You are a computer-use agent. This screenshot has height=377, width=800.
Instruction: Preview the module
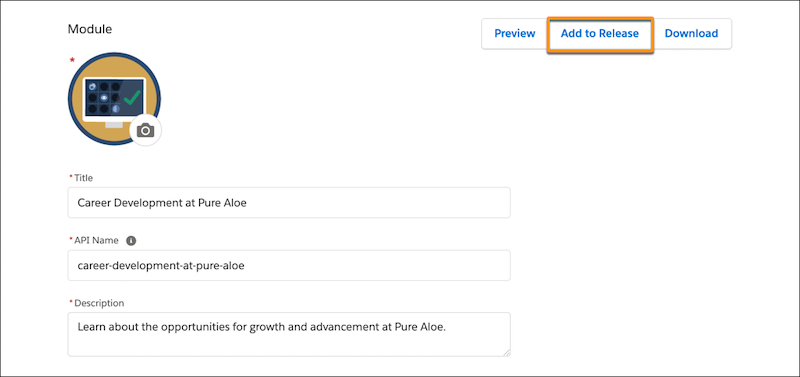point(515,34)
